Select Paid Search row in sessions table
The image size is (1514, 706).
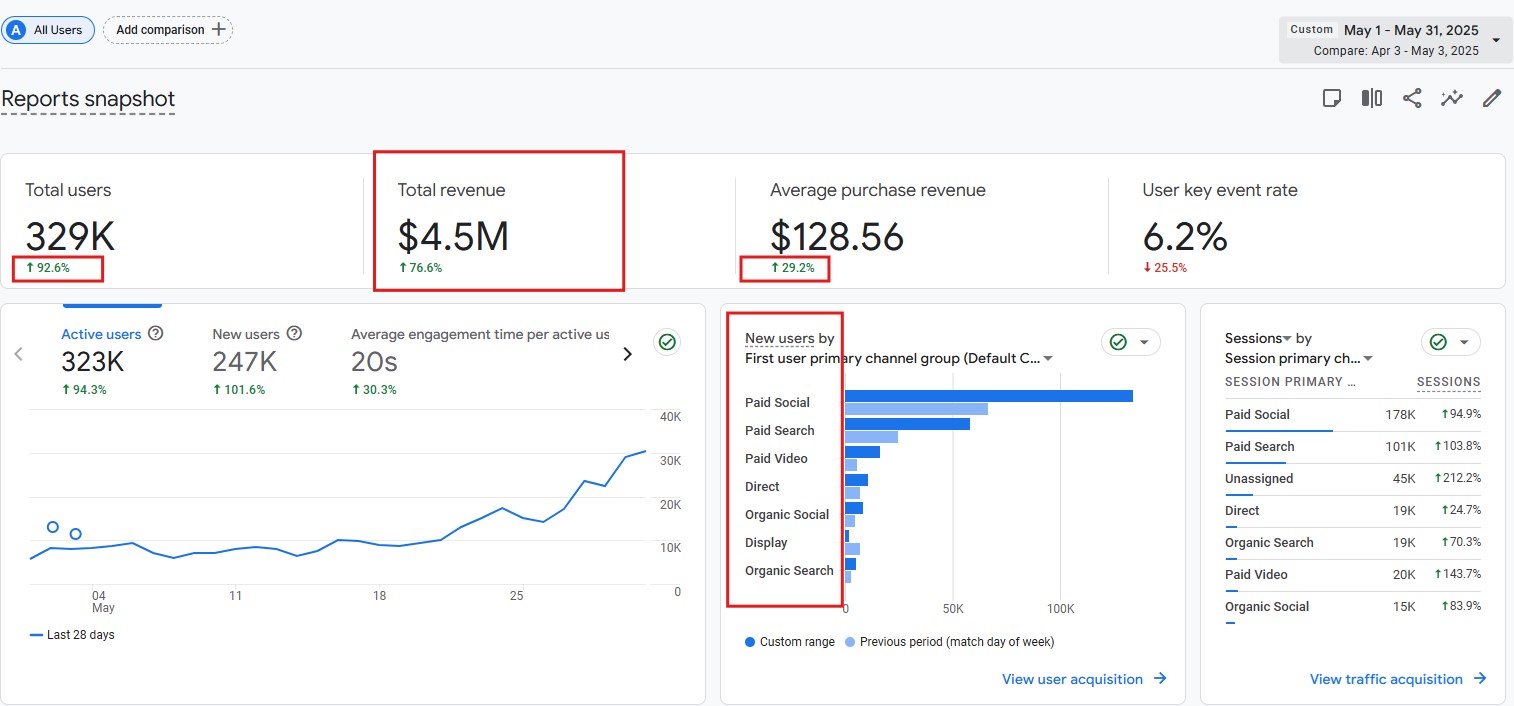(x=1353, y=447)
